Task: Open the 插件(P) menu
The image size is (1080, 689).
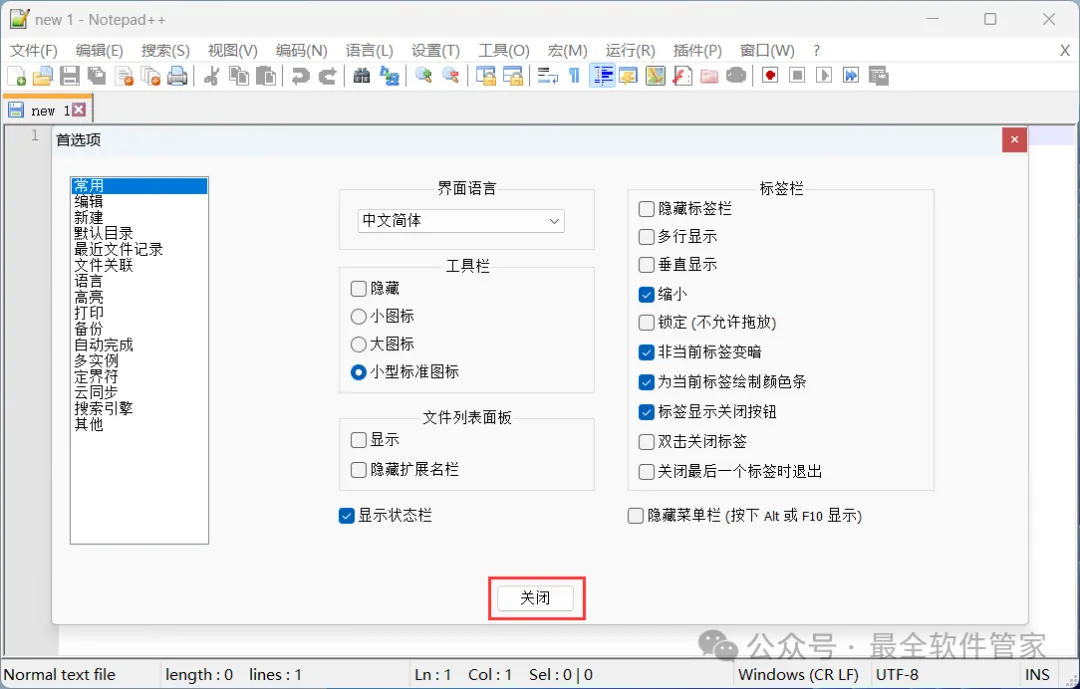Action: tap(697, 50)
